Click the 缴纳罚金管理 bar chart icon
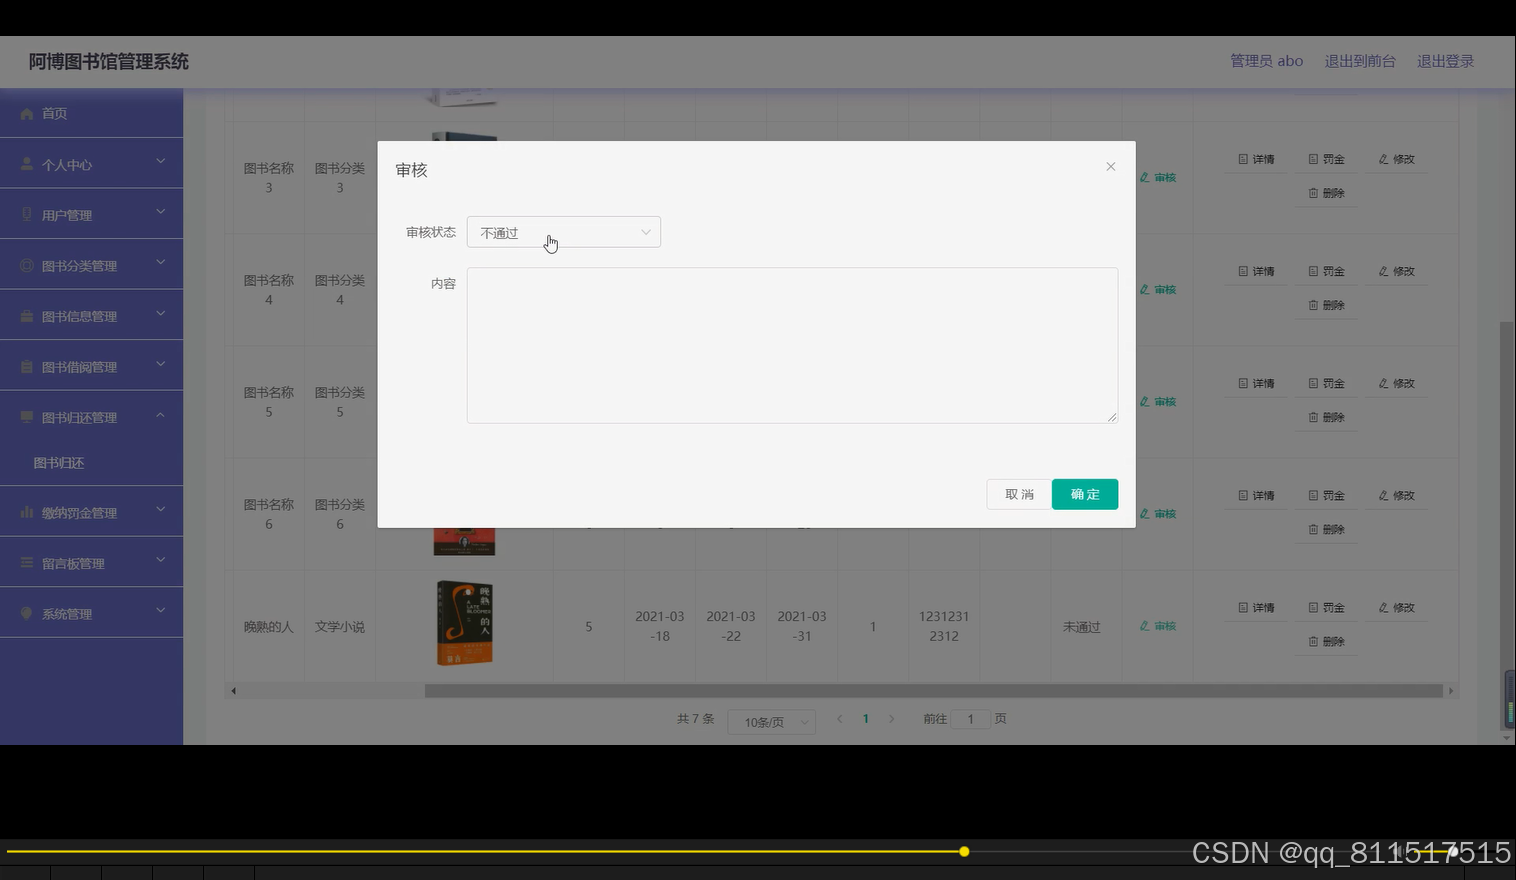1516x880 pixels. (x=27, y=512)
